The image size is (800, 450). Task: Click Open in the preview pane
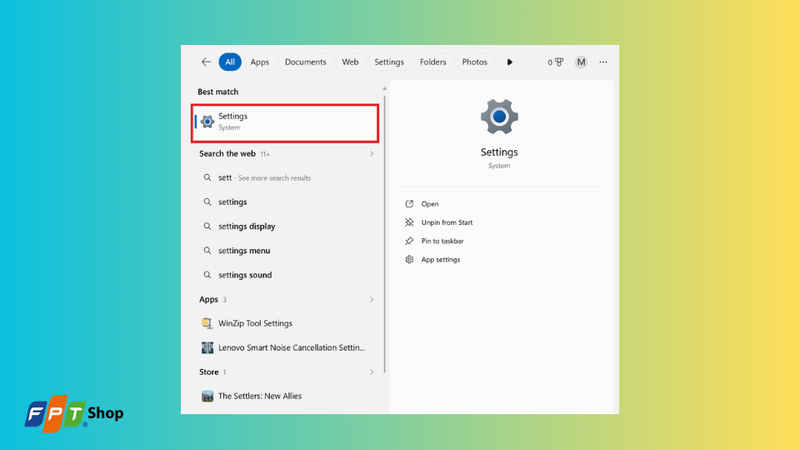tap(430, 204)
